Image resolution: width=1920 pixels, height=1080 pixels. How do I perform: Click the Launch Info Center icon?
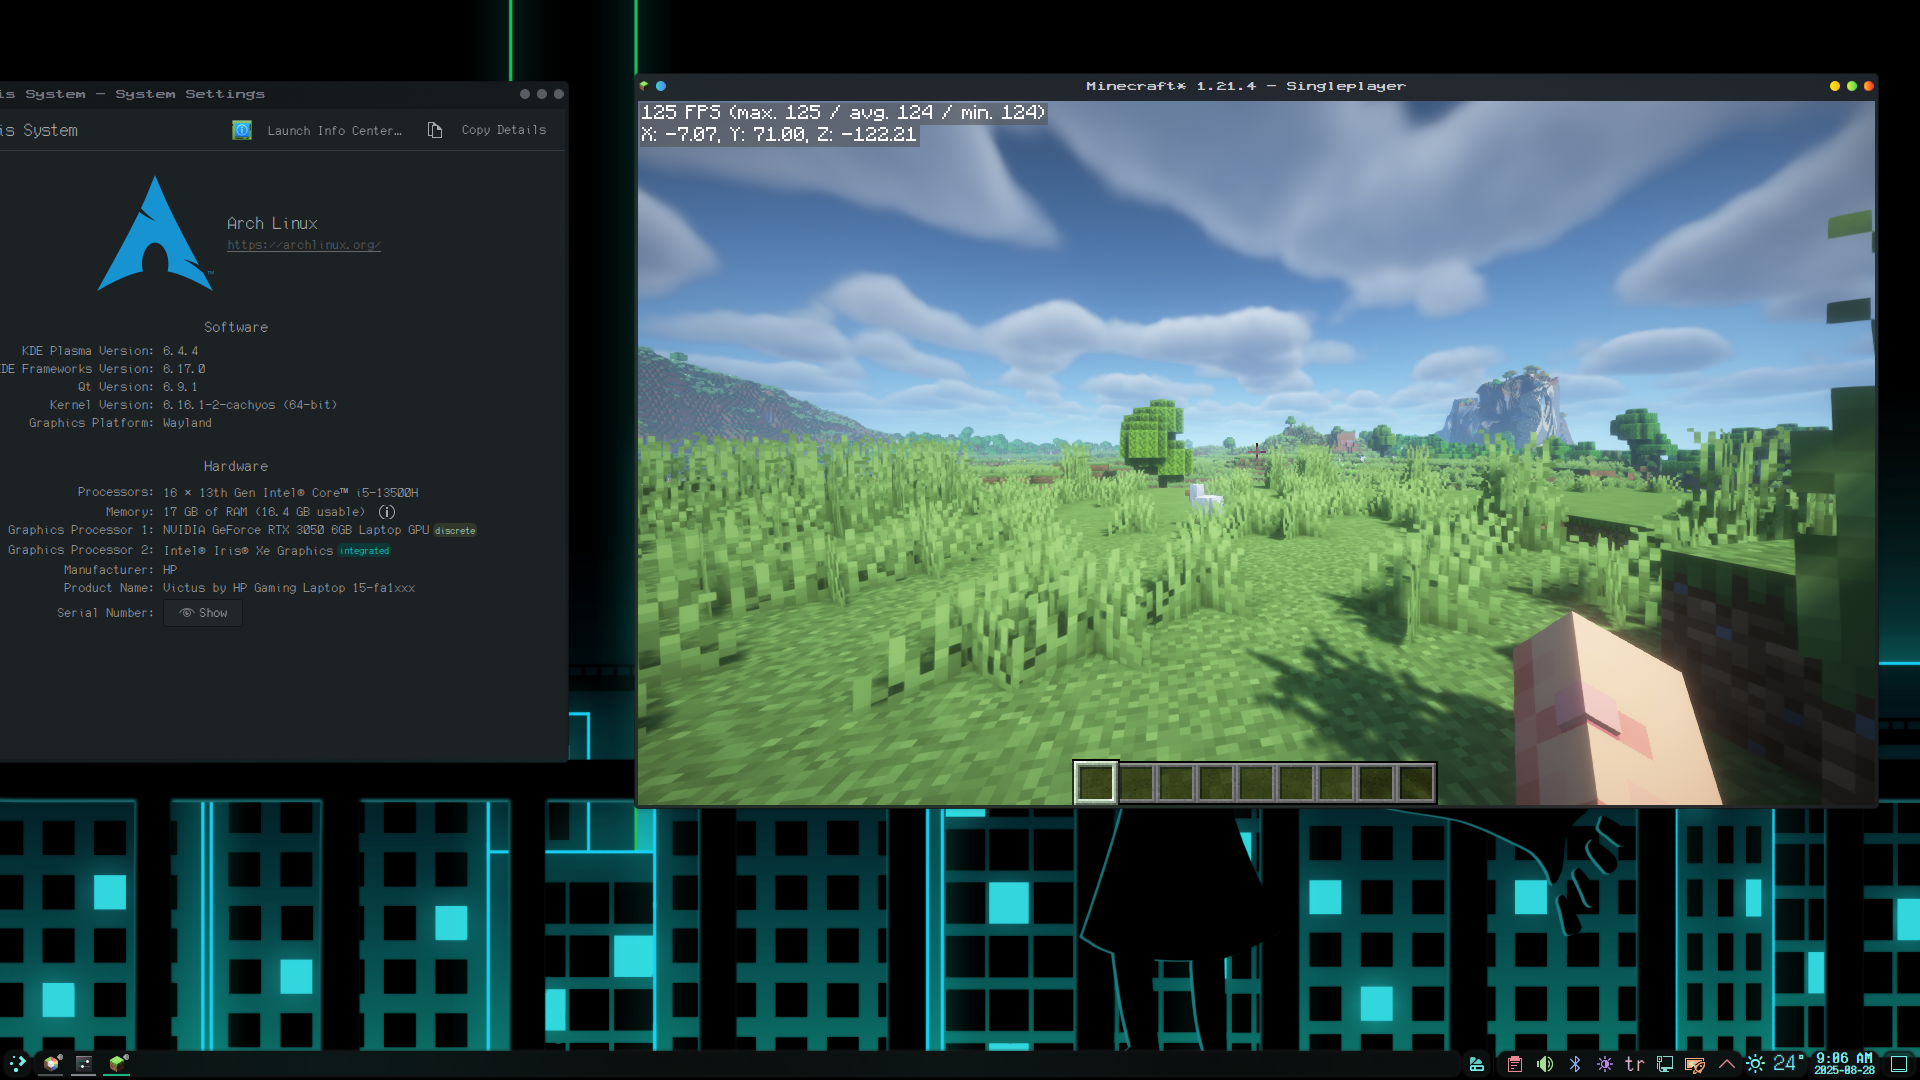[x=242, y=130]
